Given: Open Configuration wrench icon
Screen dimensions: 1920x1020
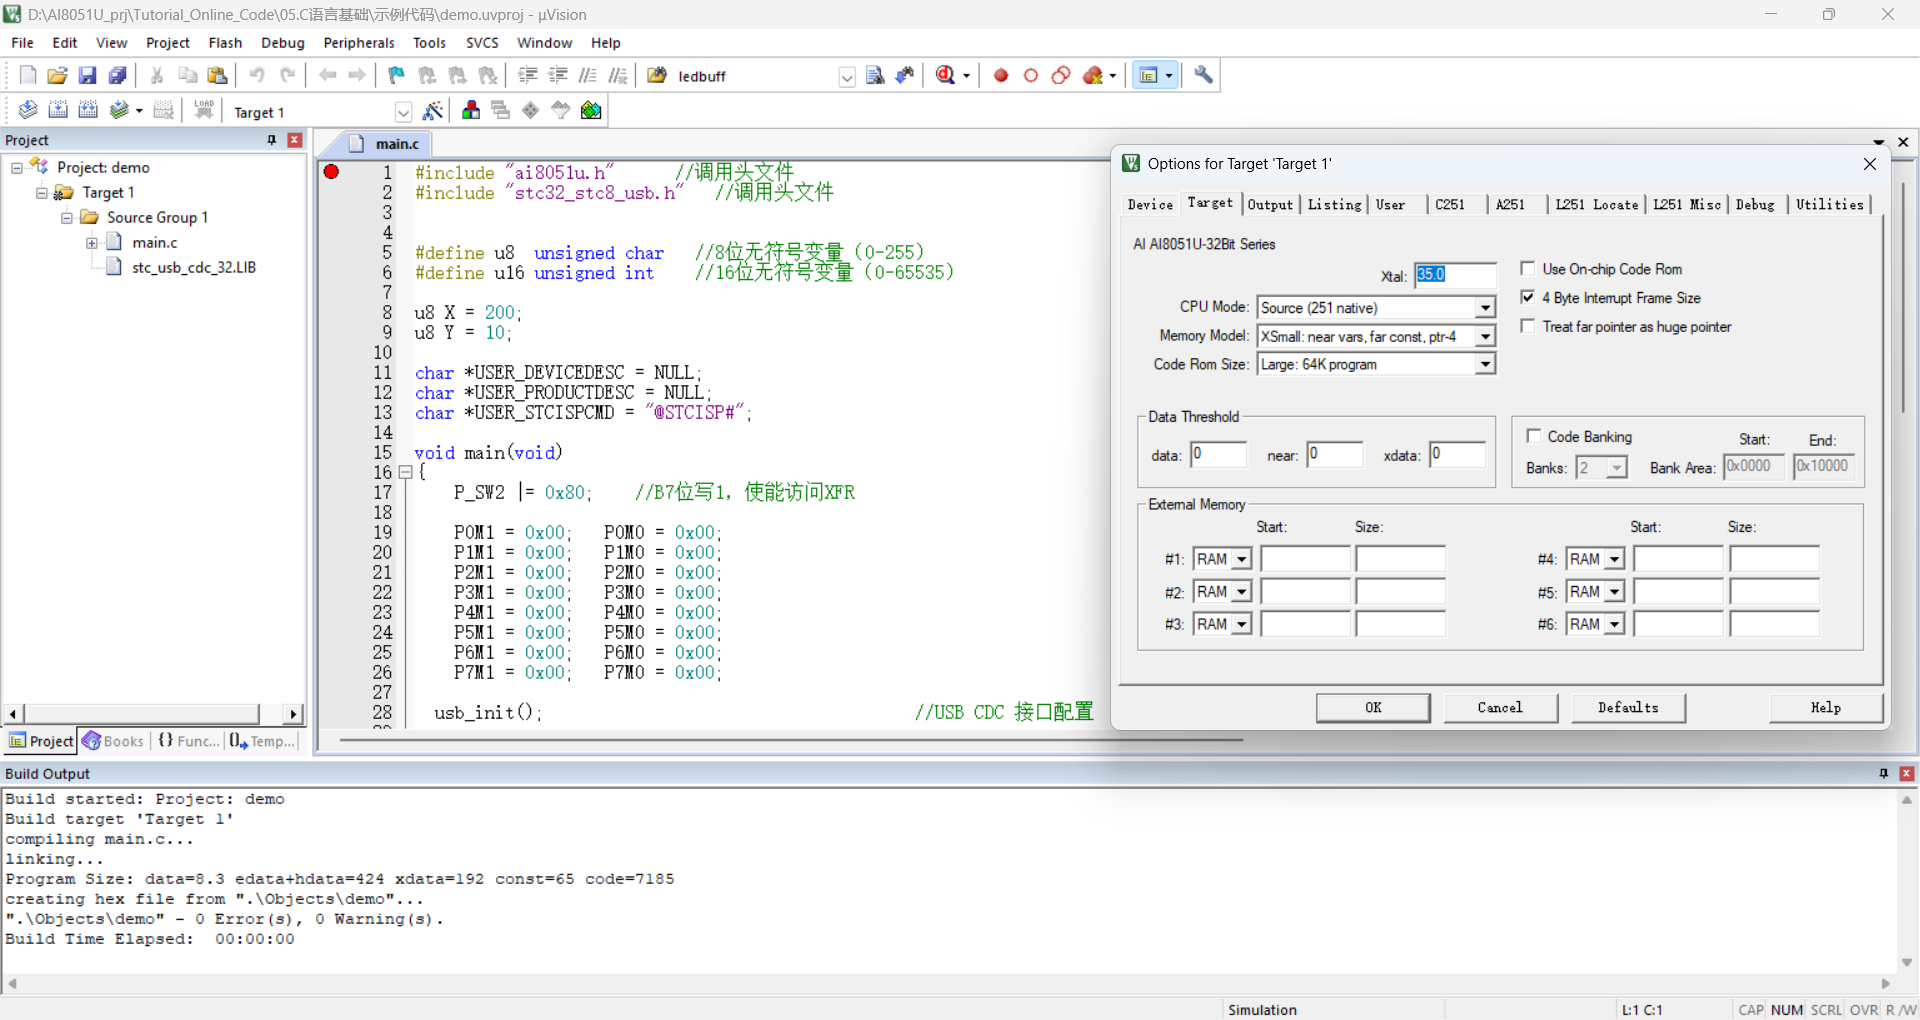Looking at the screenshot, I should click(x=1204, y=75).
